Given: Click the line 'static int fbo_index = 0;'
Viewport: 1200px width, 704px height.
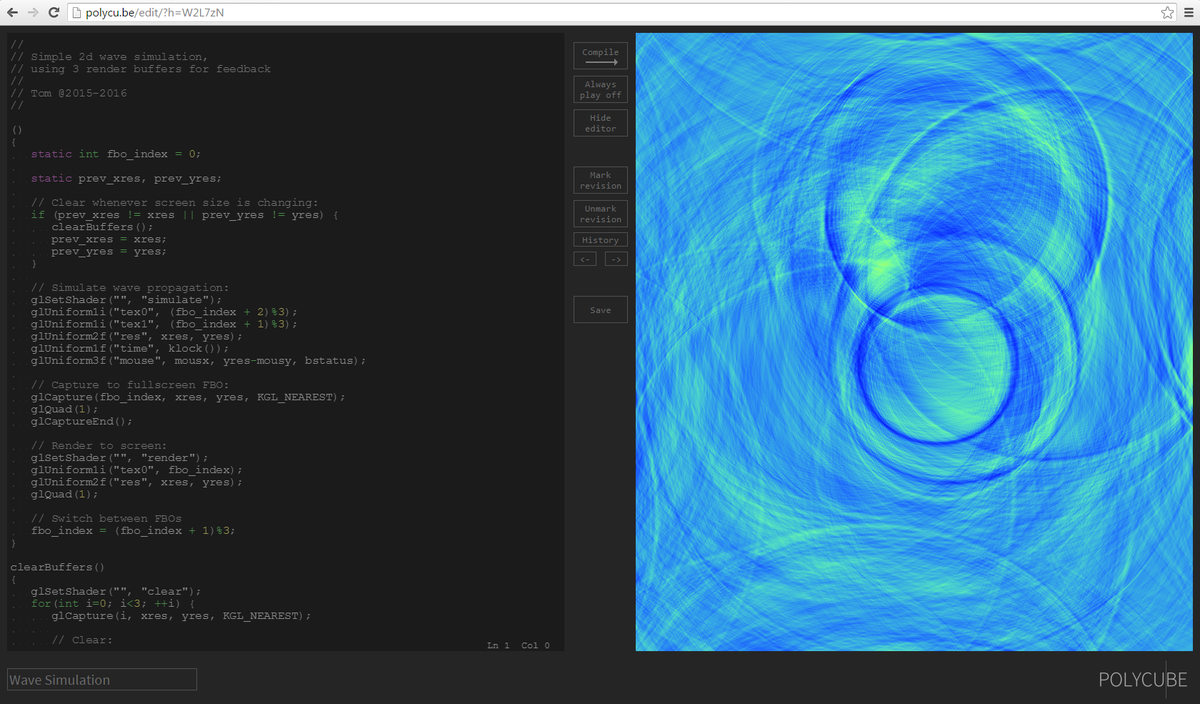Looking at the screenshot, I should click(x=116, y=154).
